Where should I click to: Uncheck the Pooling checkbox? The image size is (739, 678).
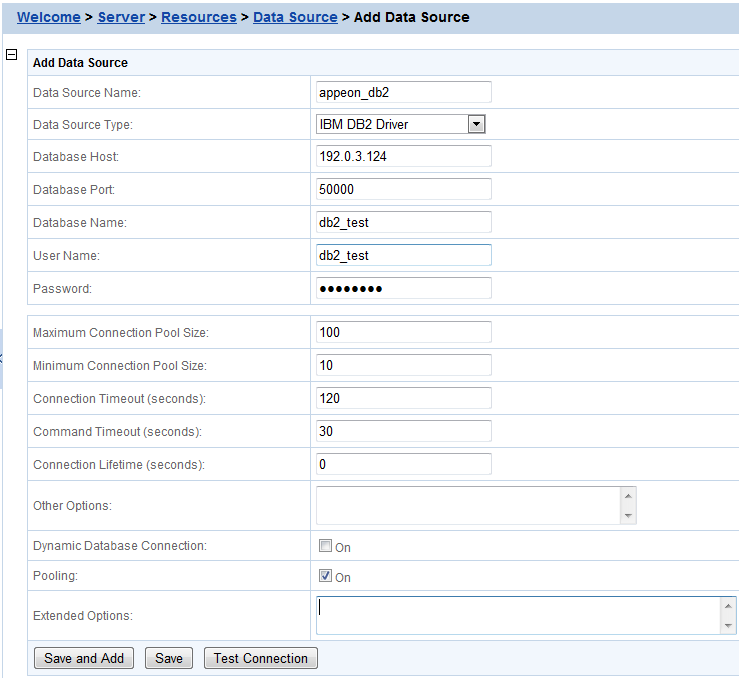325,576
